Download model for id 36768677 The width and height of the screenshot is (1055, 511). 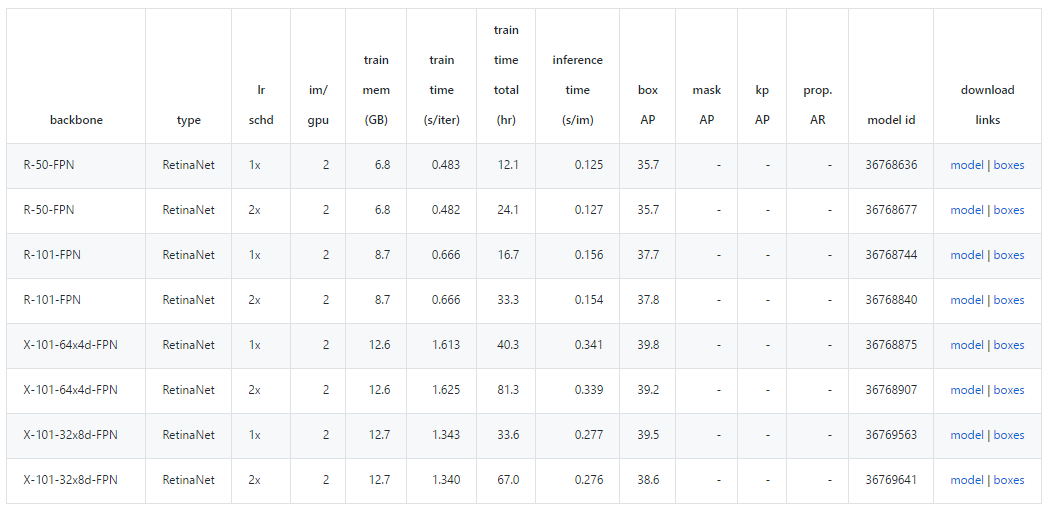coord(967,210)
